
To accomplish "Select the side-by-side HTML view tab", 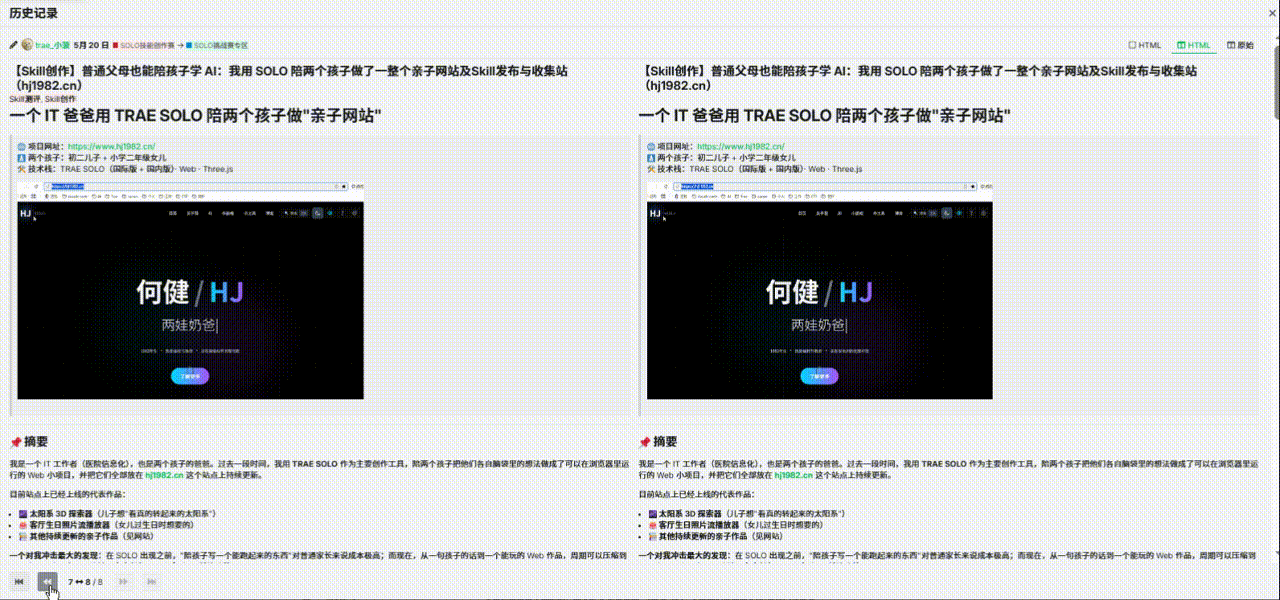I will (x=1194, y=45).
